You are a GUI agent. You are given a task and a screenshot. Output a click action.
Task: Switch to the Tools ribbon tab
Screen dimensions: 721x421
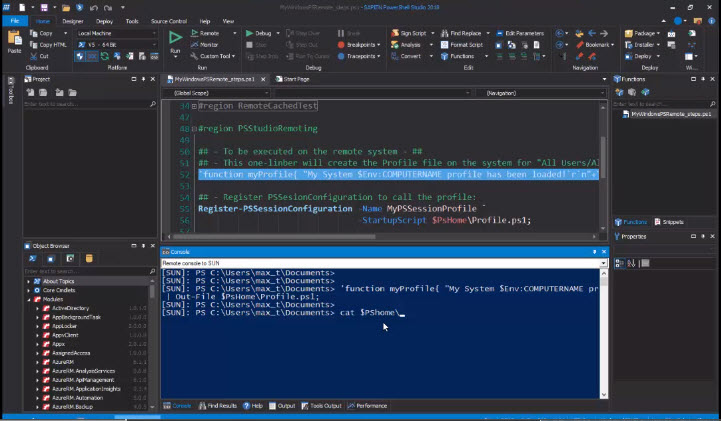point(132,21)
